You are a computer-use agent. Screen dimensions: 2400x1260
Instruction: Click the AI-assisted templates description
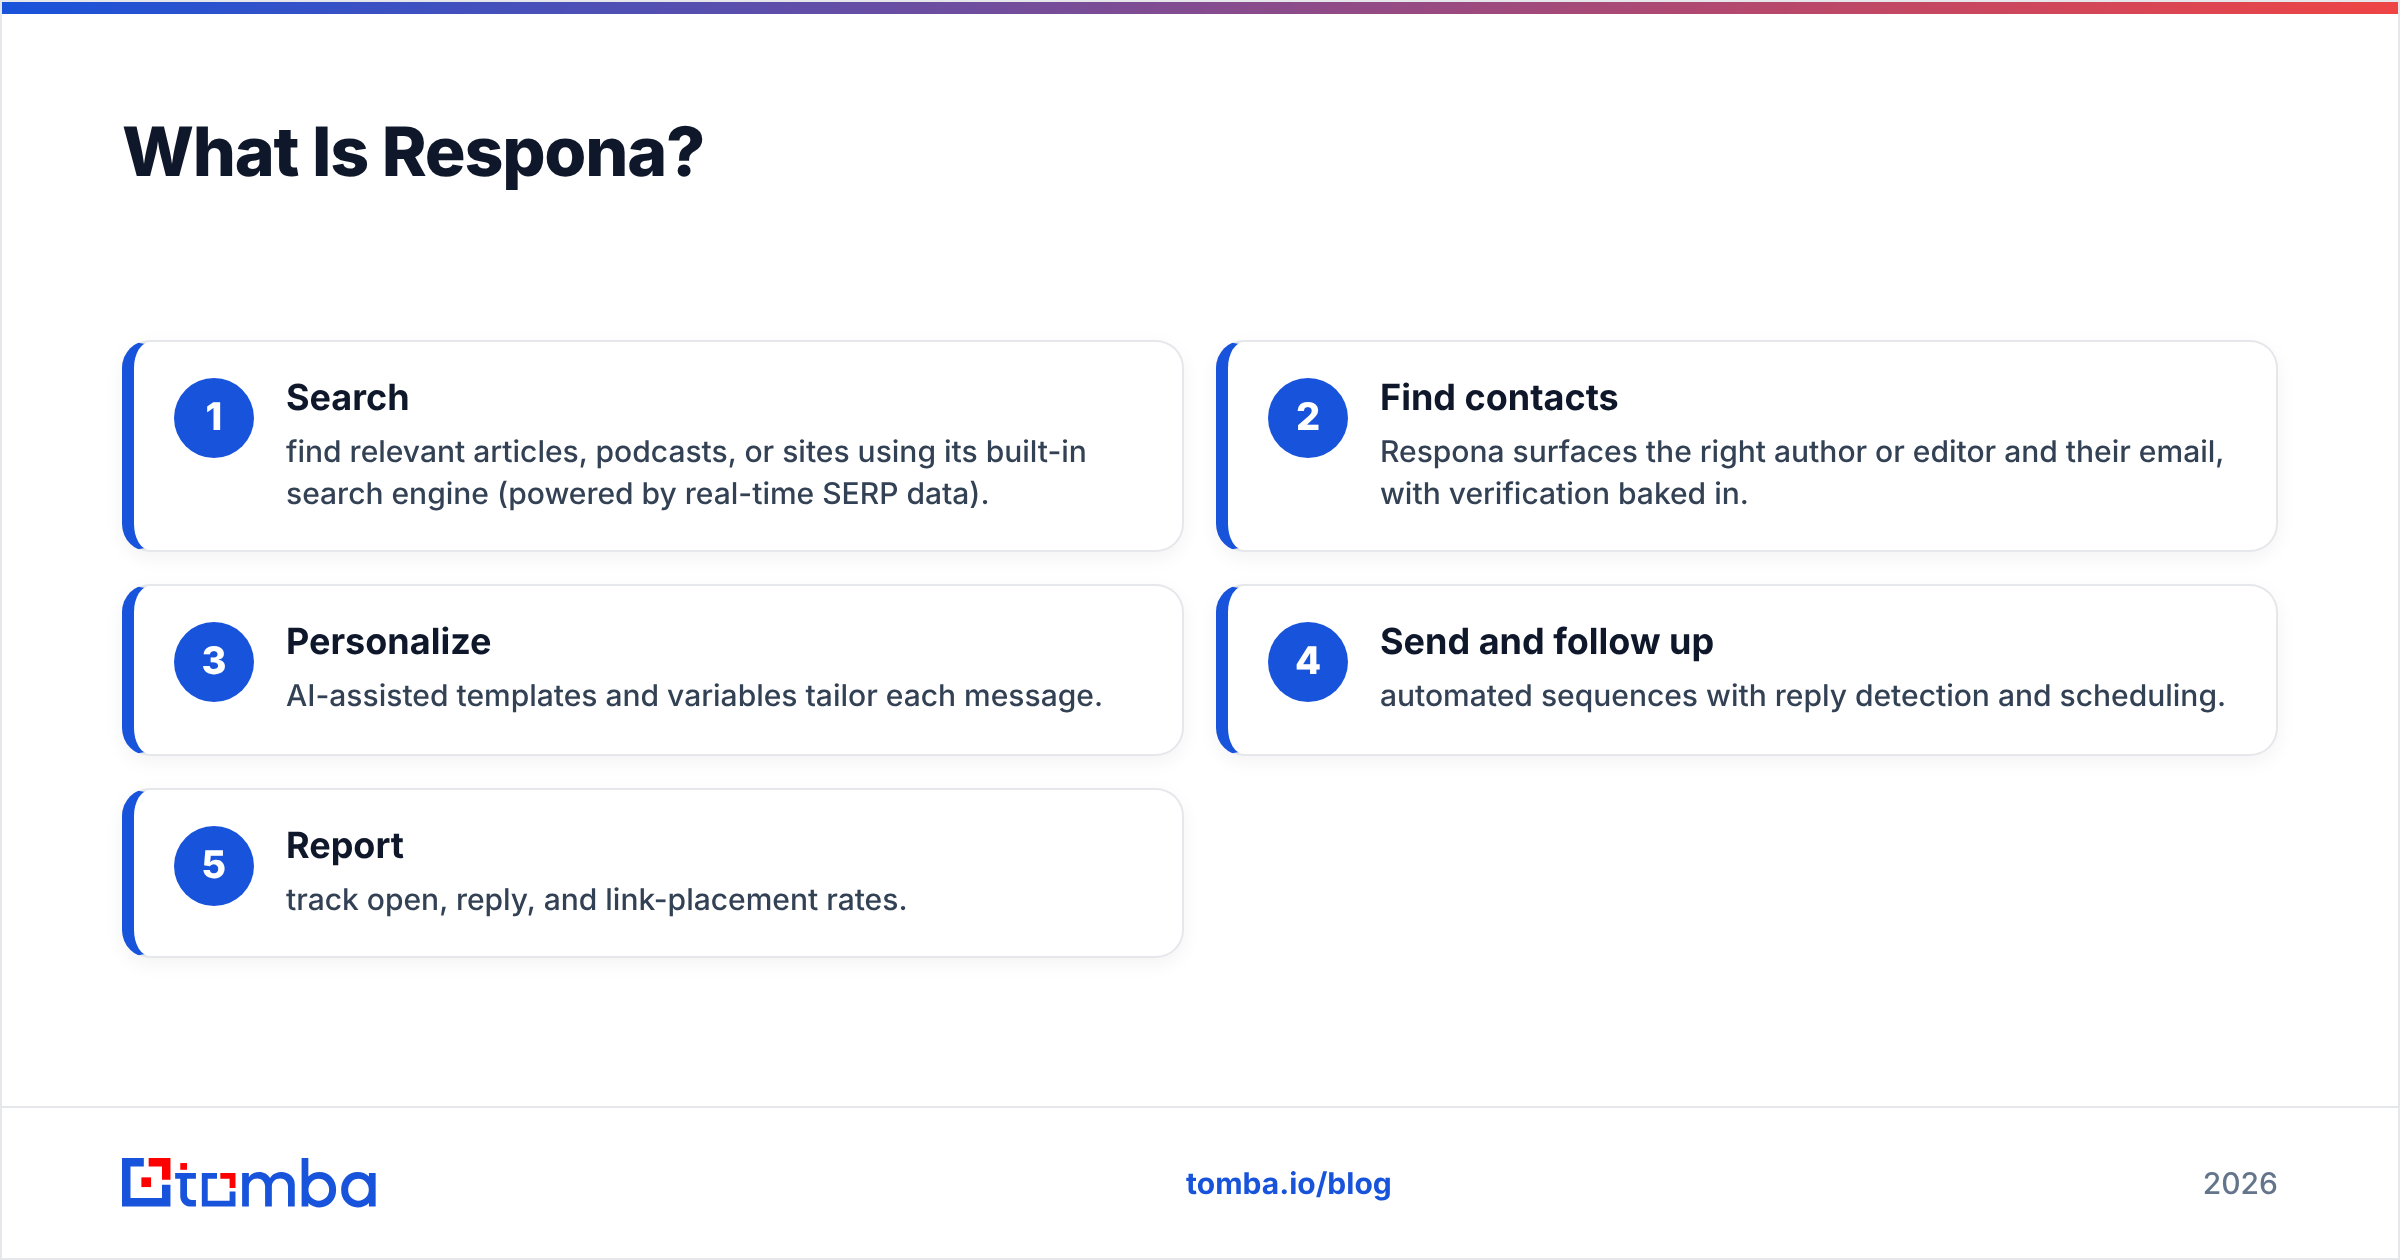pos(694,696)
